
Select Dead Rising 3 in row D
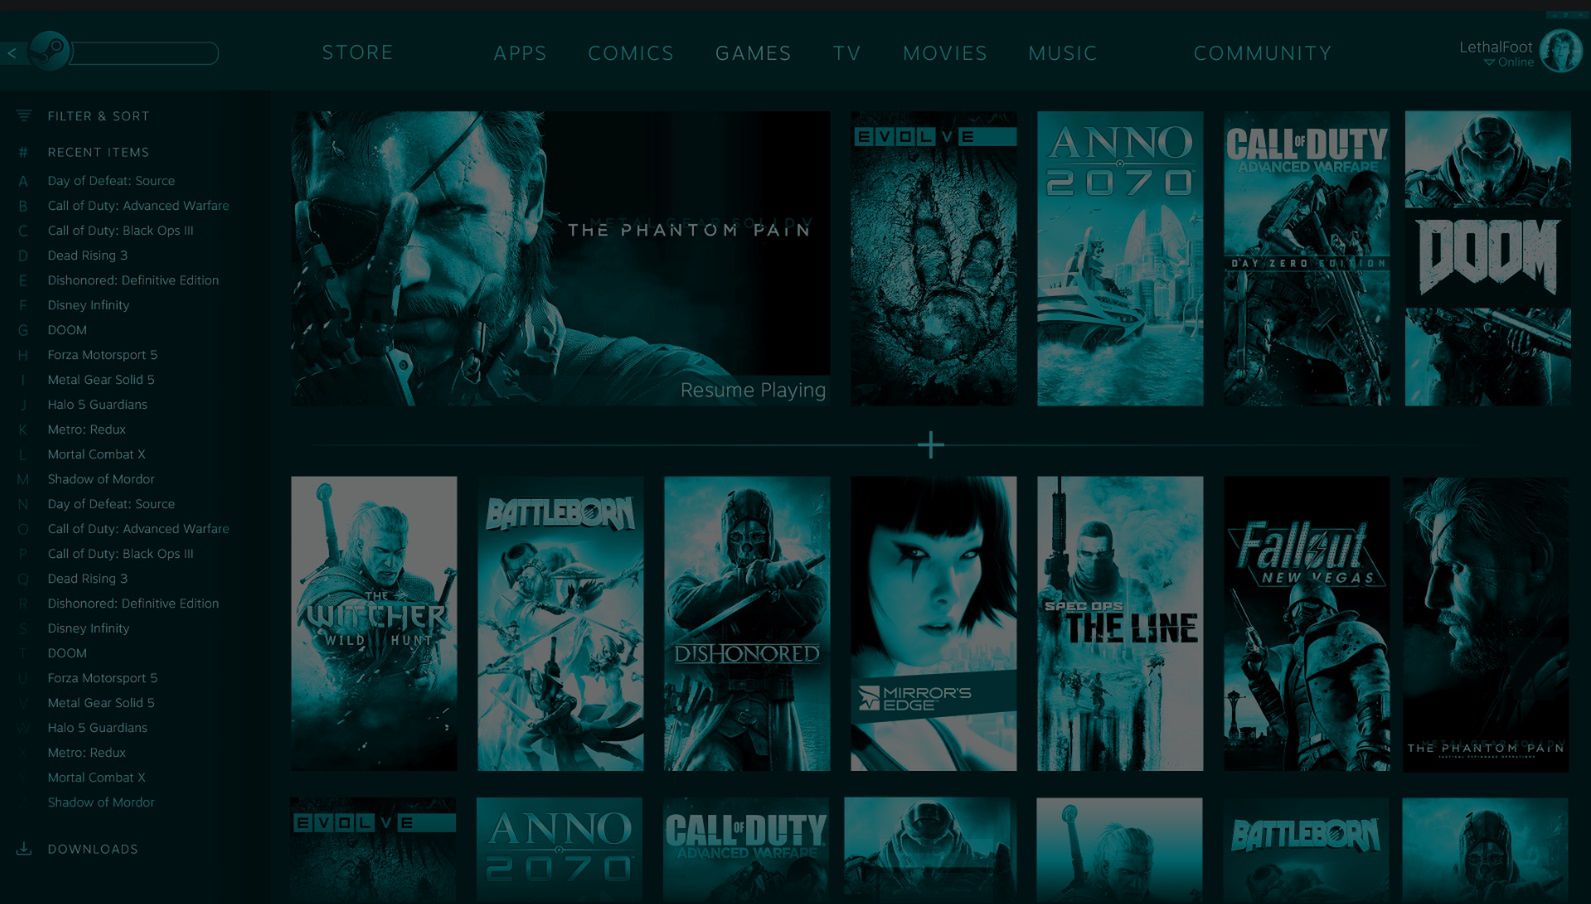[x=88, y=256]
